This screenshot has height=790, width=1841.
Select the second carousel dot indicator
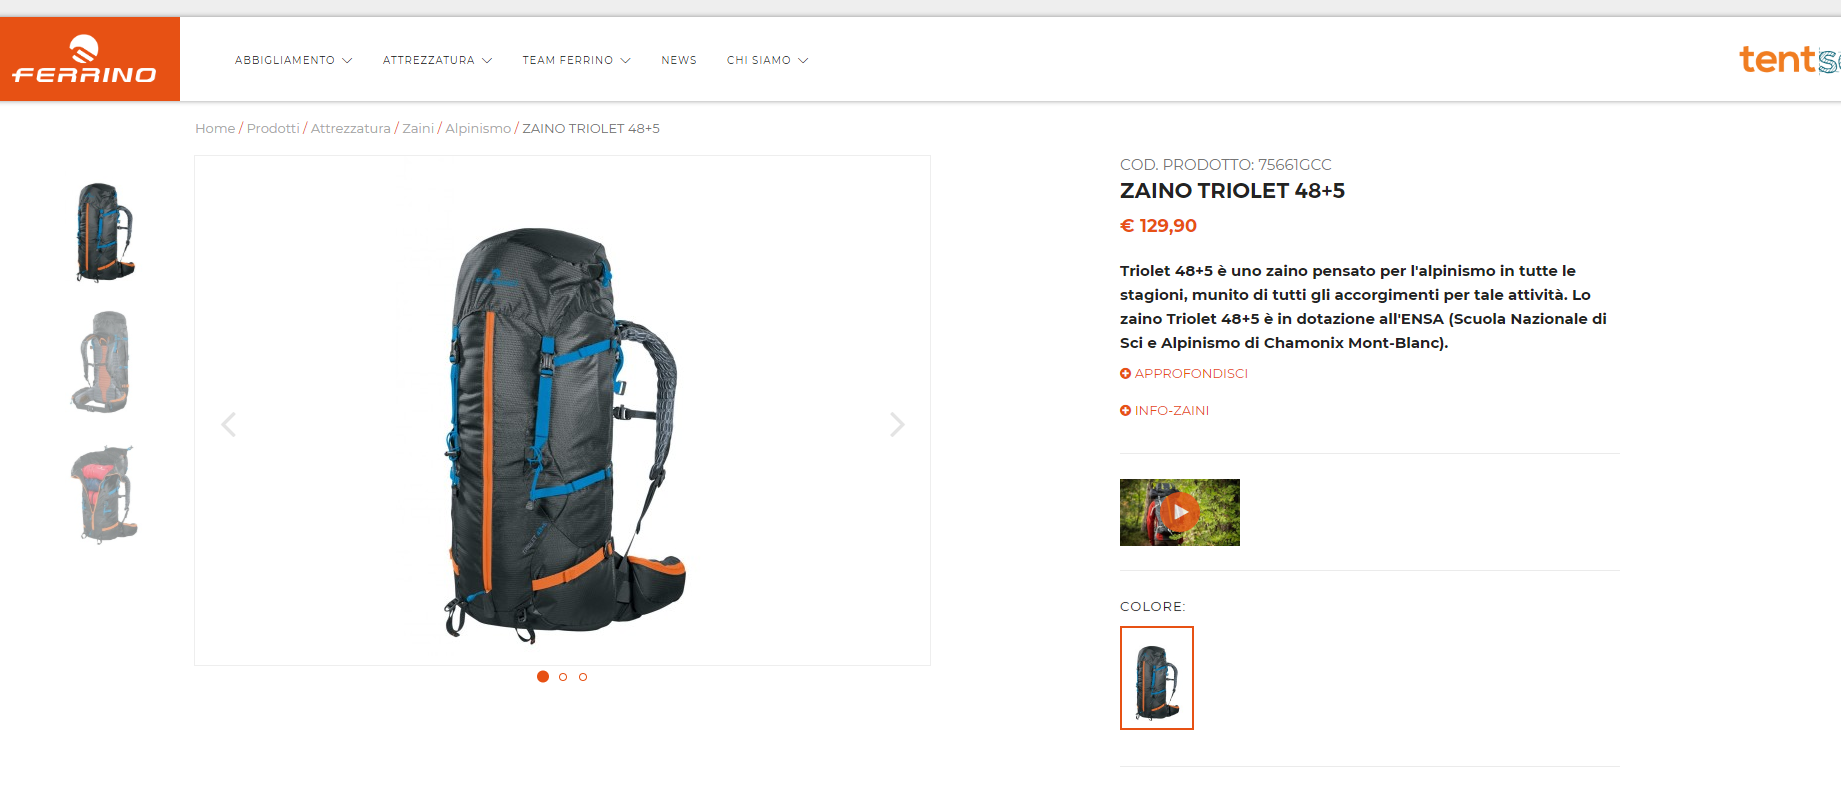(563, 677)
